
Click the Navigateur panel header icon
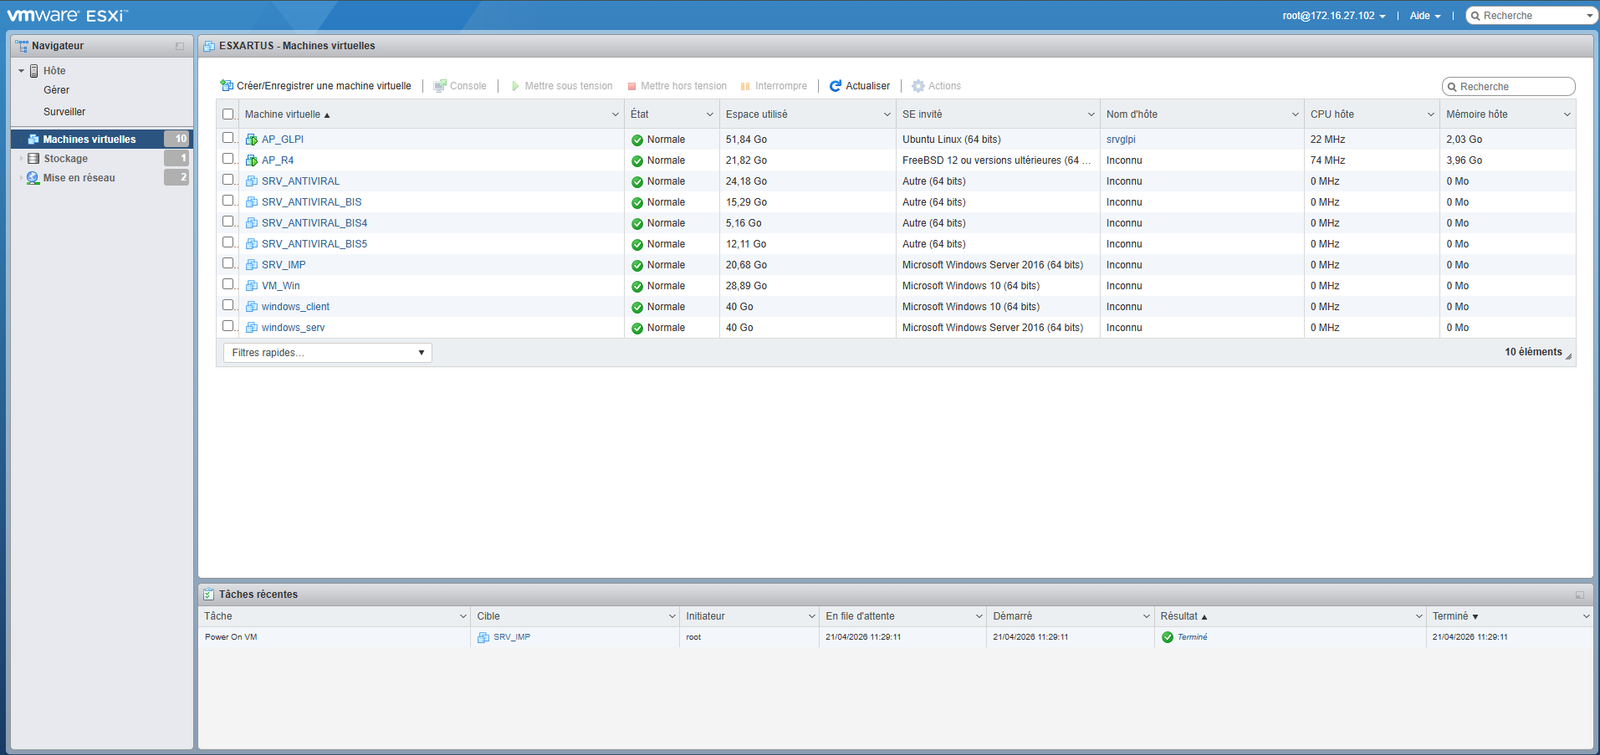point(22,46)
